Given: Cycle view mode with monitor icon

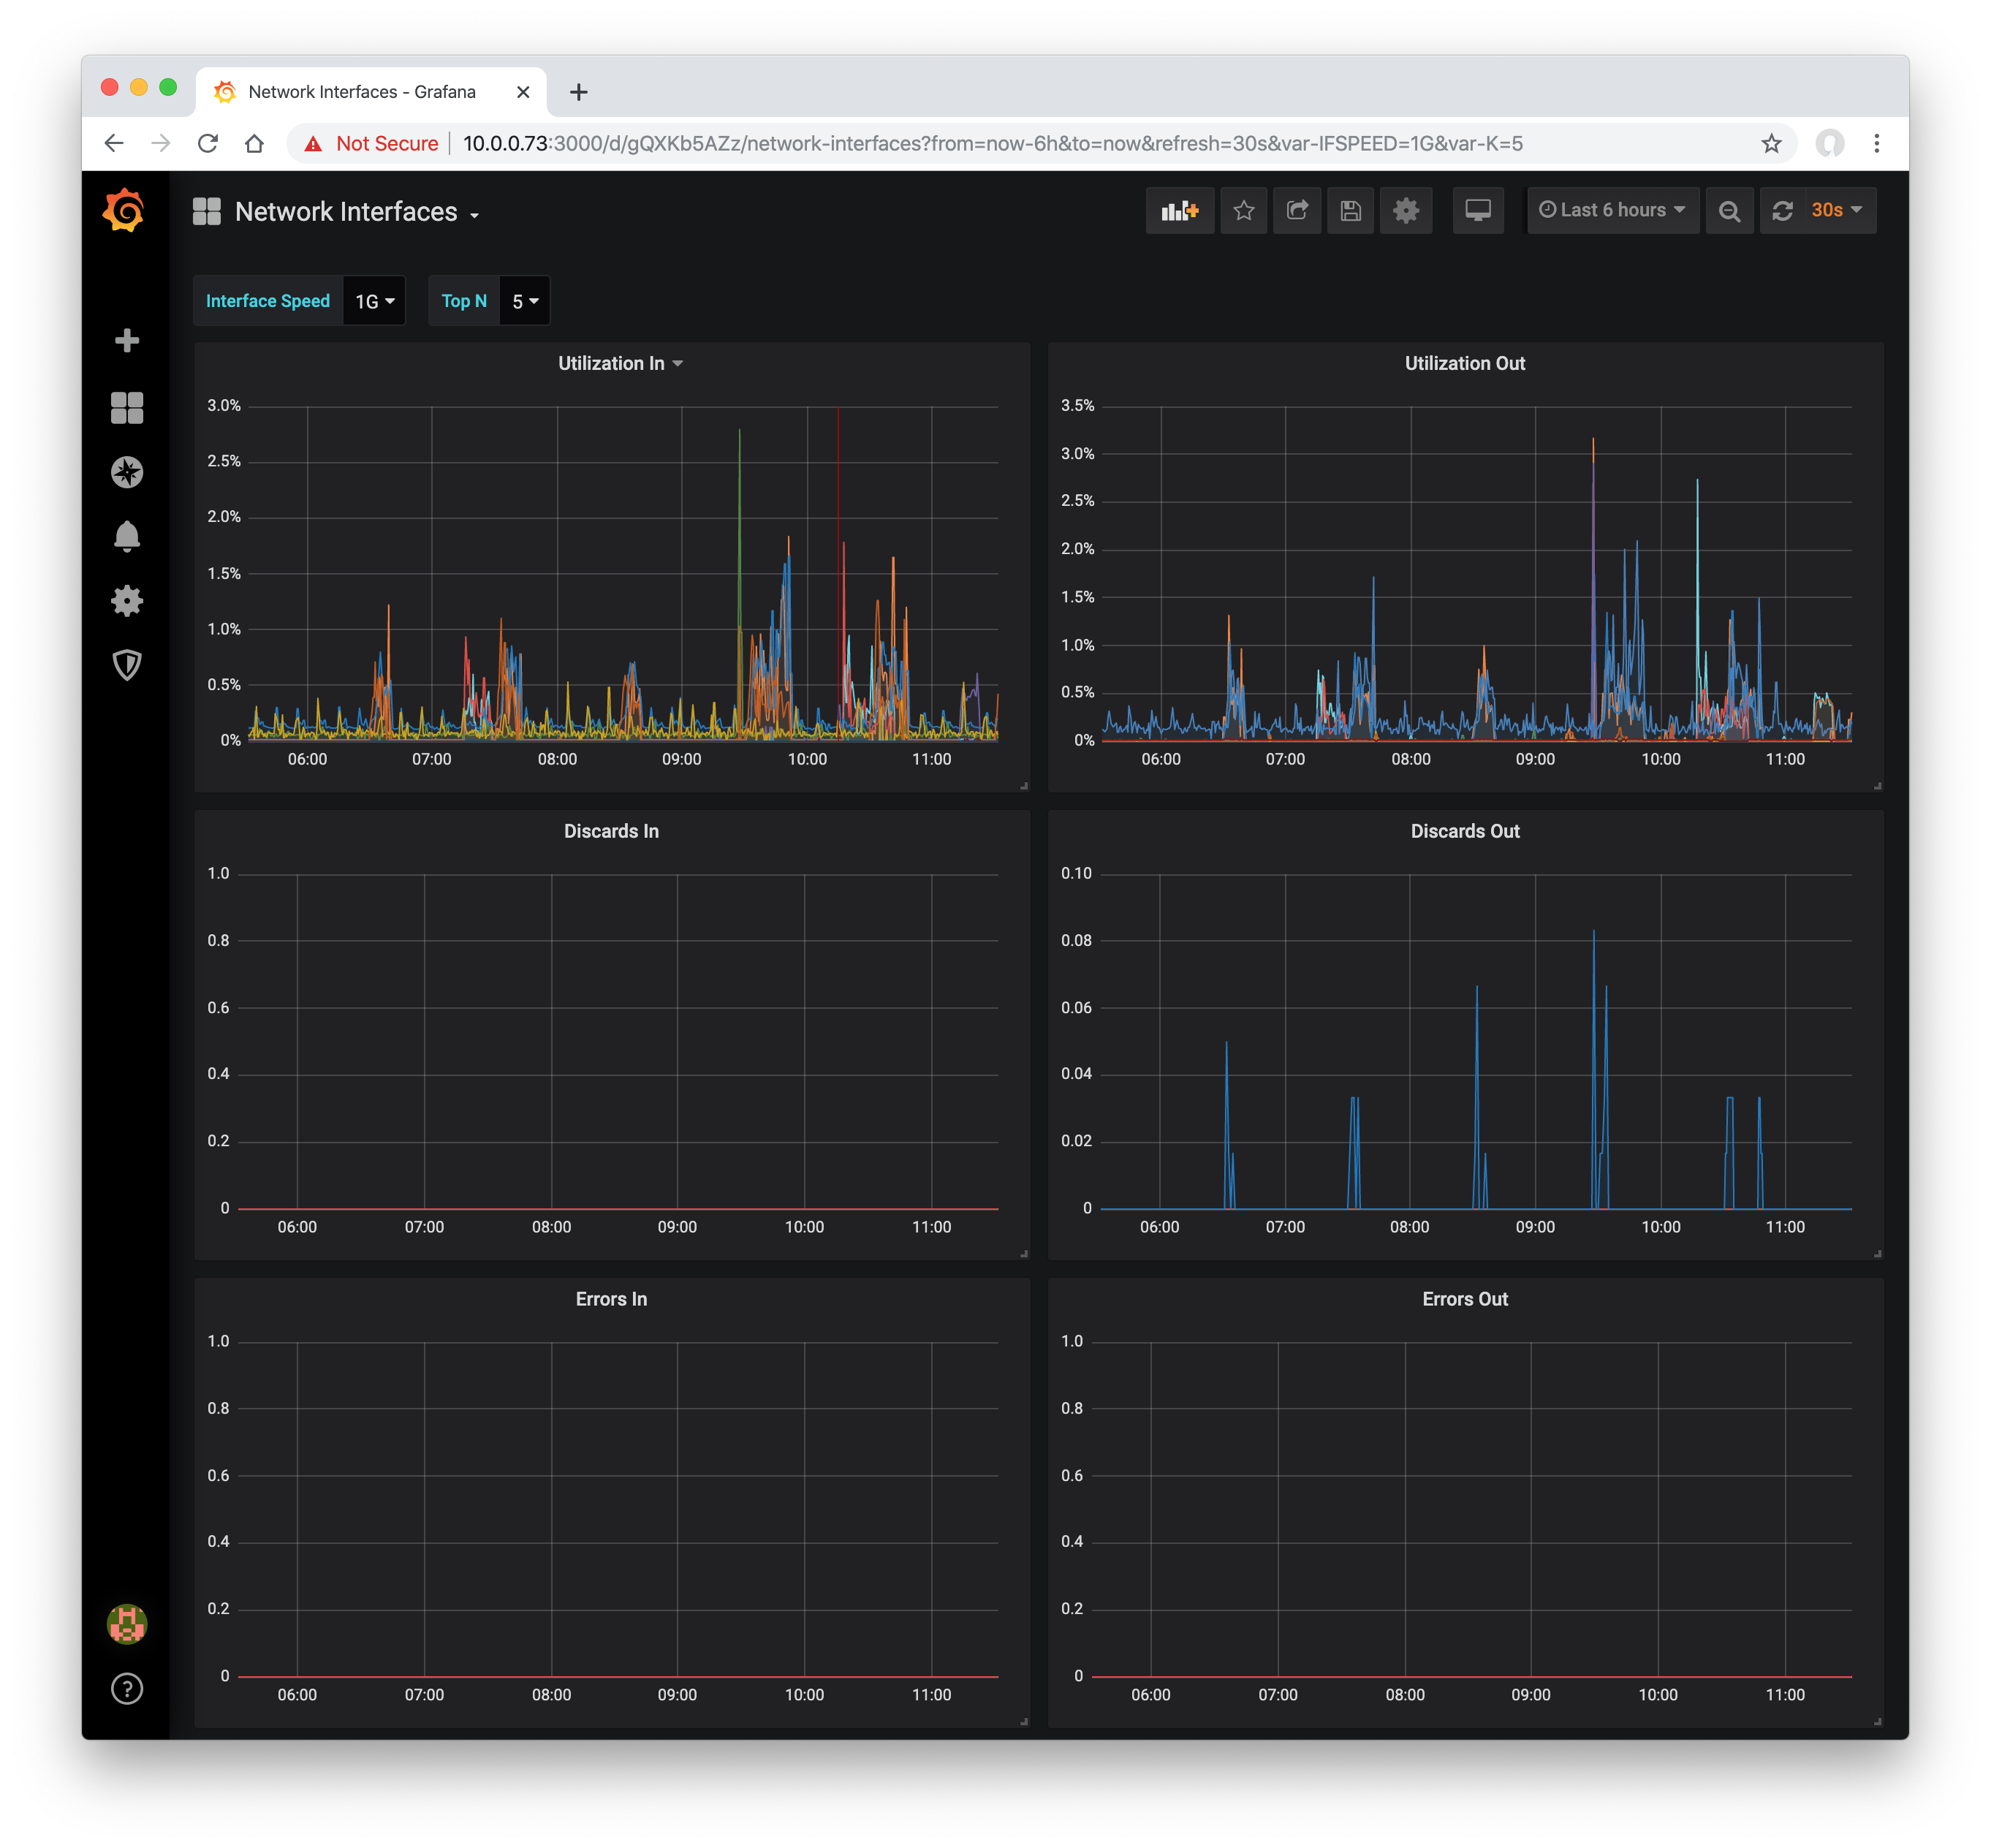Looking at the screenshot, I should (1477, 210).
